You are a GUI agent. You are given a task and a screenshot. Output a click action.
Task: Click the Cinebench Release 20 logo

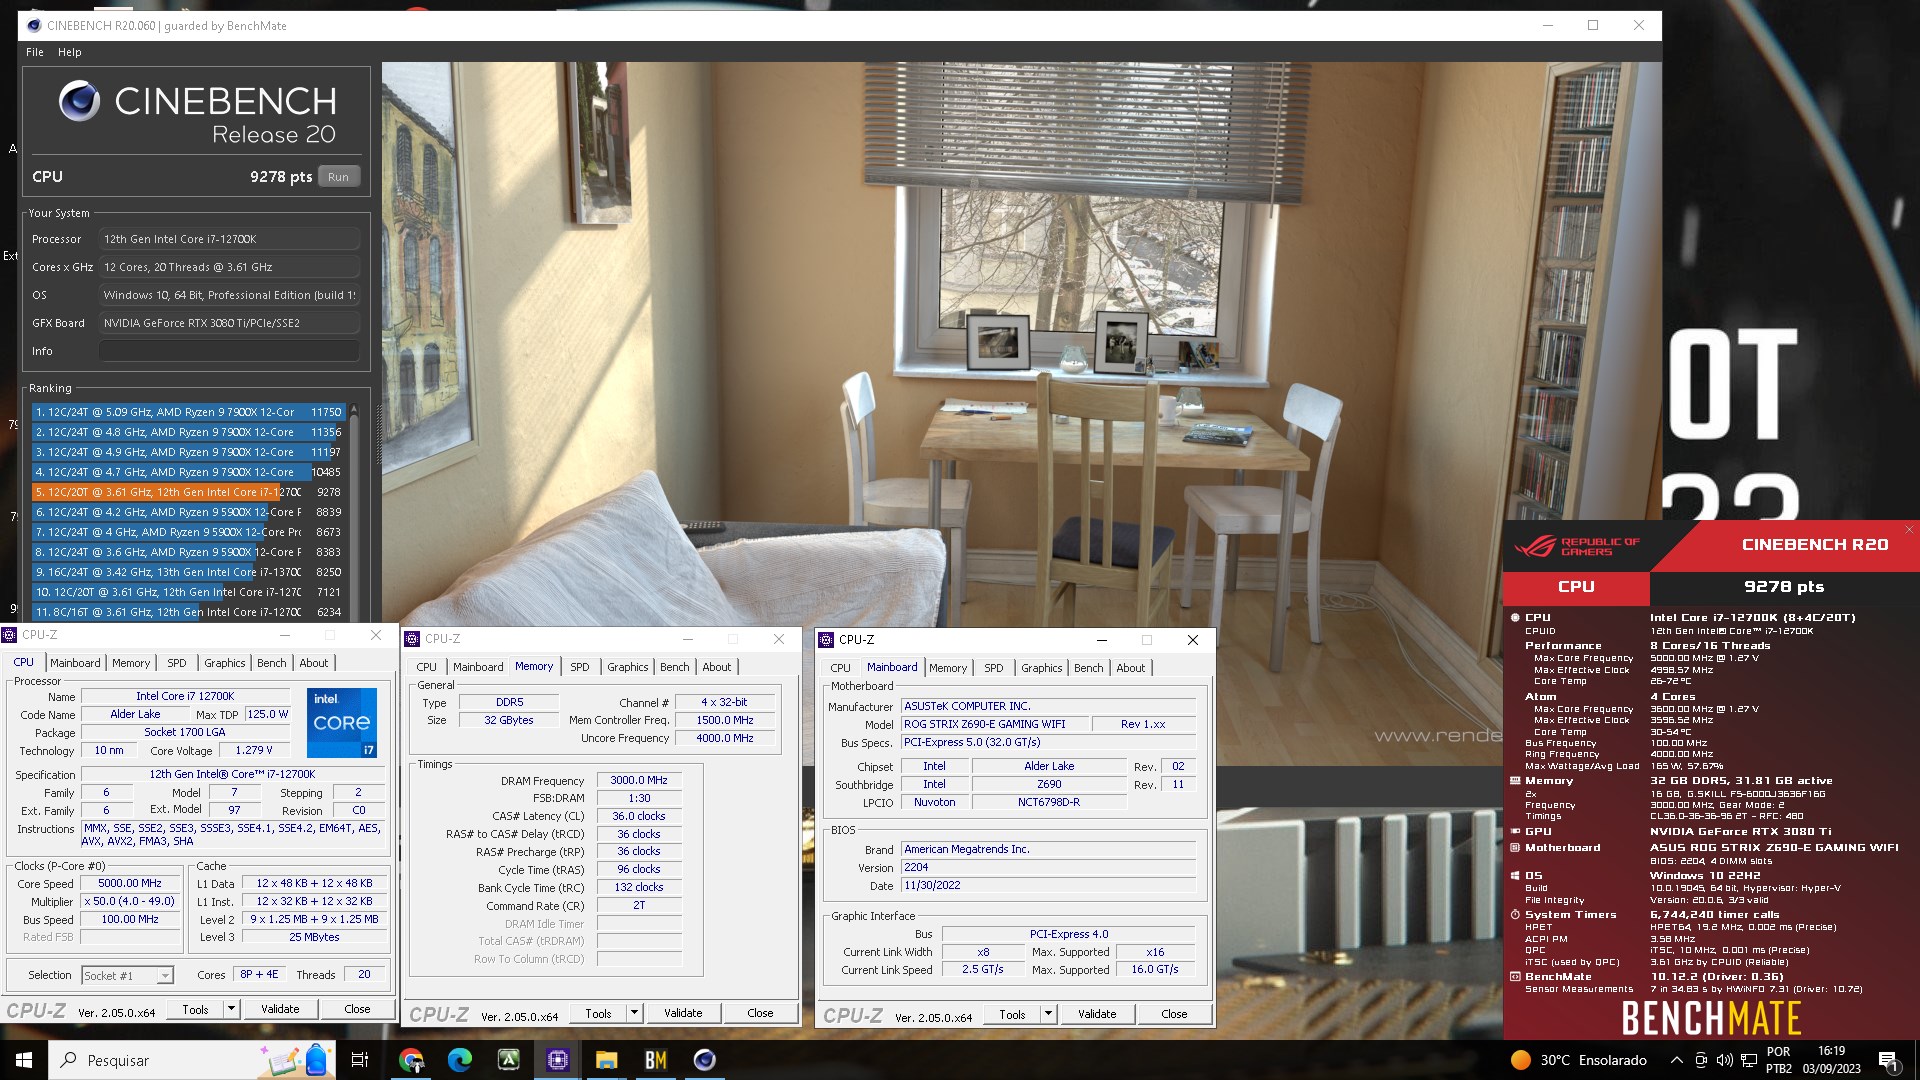click(197, 114)
